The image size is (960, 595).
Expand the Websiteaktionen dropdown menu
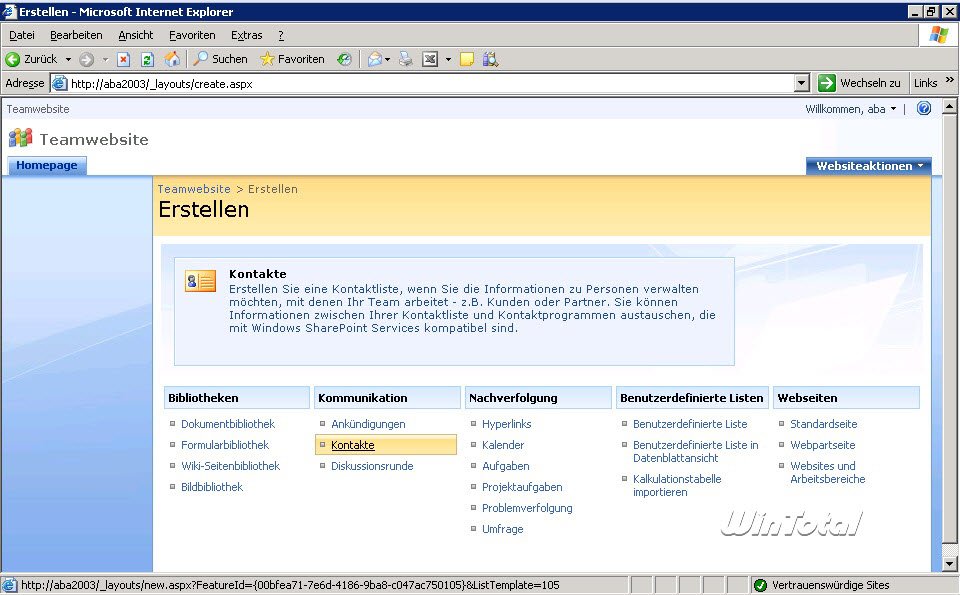[x=868, y=166]
